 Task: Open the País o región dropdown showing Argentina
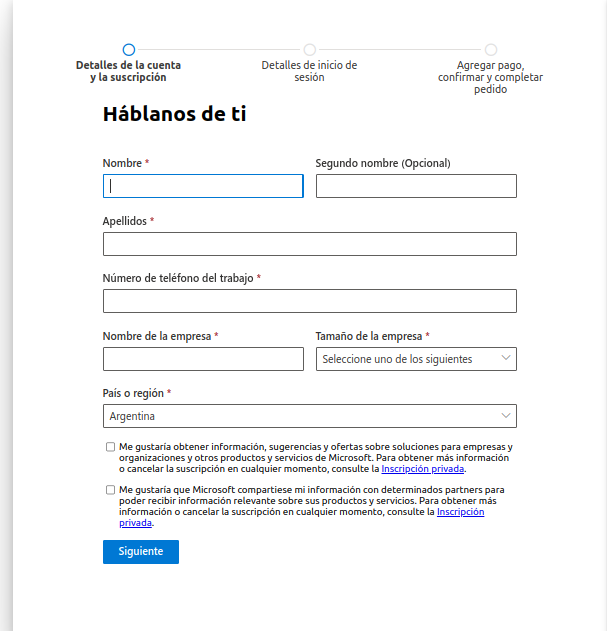(x=310, y=416)
